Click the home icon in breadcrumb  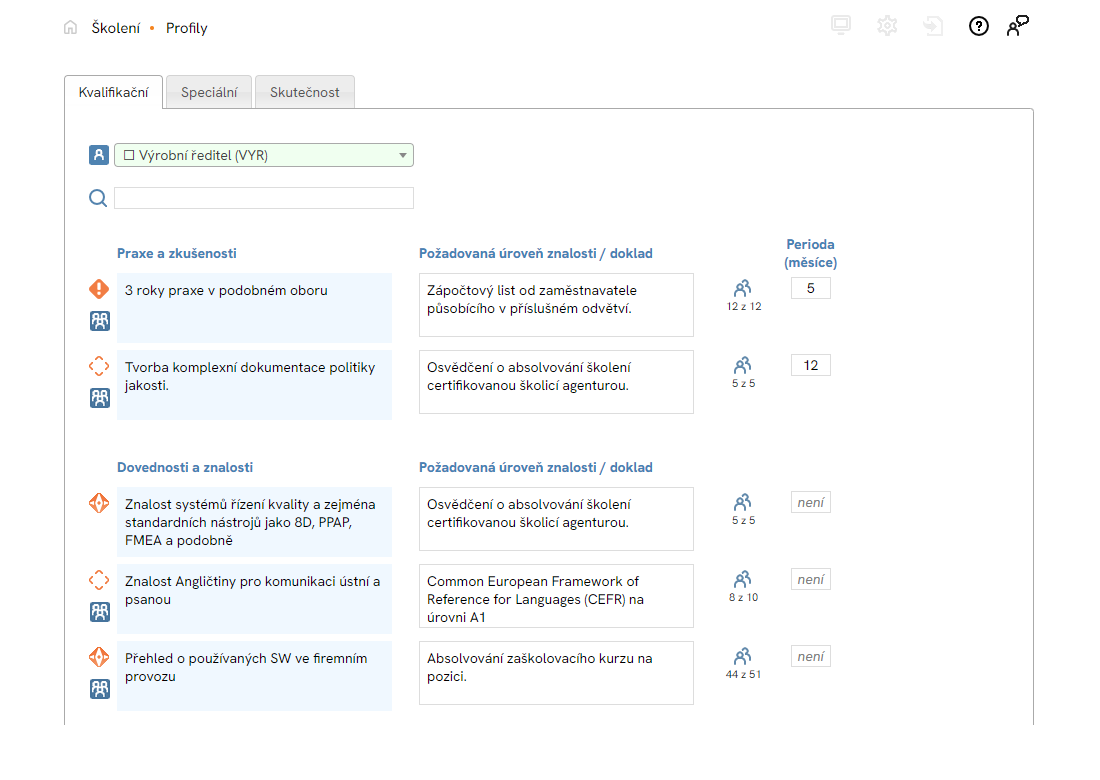(x=70, y=28)
